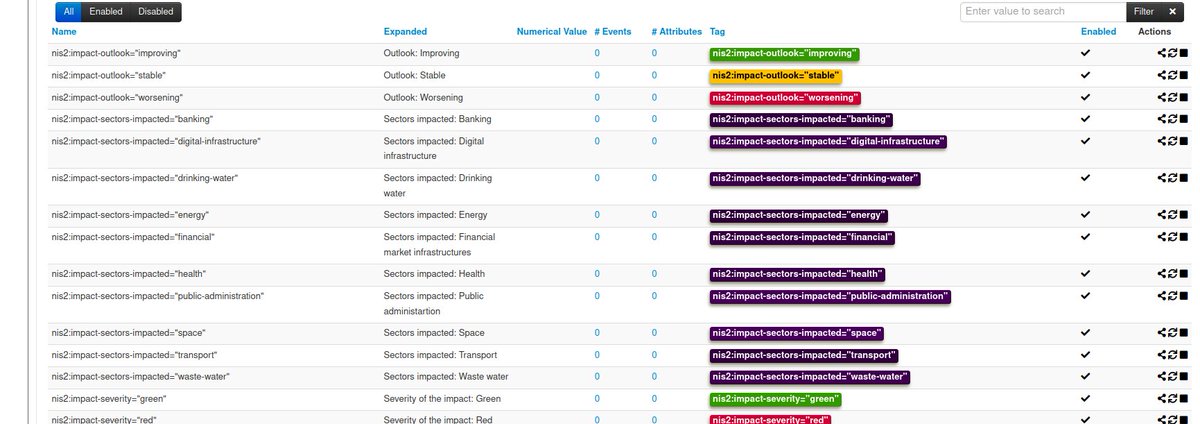Refresh the "drinking-water" tag

(1173, 178)
